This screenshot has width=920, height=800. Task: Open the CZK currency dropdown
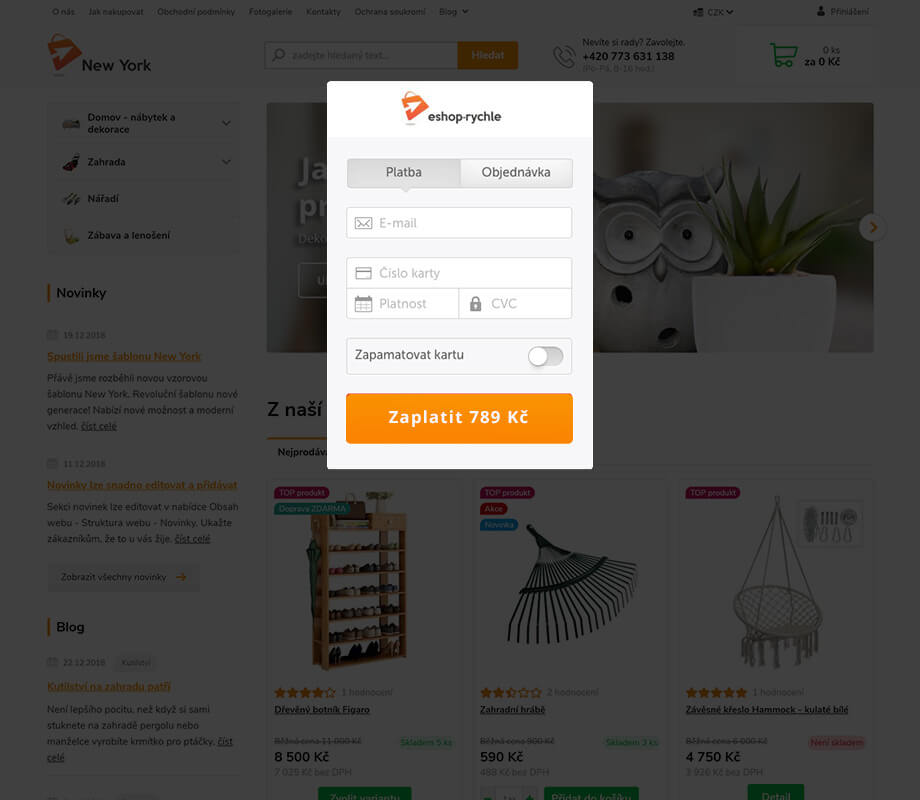(713, 12)
